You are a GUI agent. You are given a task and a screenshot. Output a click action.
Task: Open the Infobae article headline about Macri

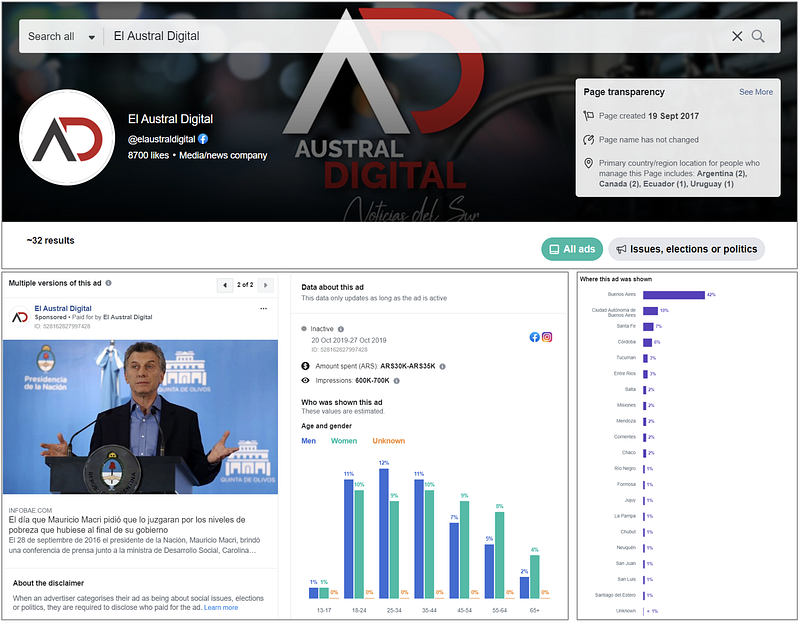(127, 525)
